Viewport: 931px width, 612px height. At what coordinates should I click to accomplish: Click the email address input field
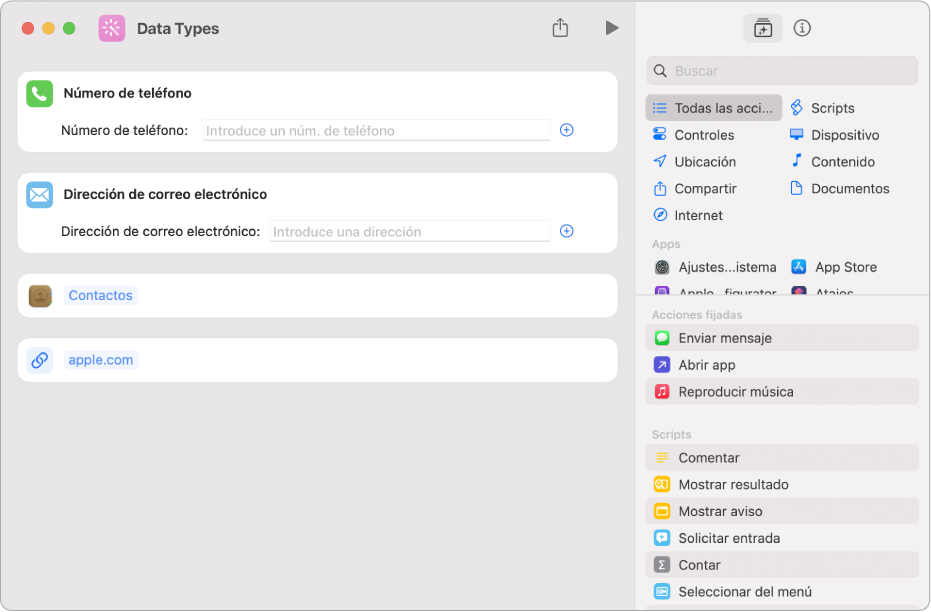coord(409,231)
